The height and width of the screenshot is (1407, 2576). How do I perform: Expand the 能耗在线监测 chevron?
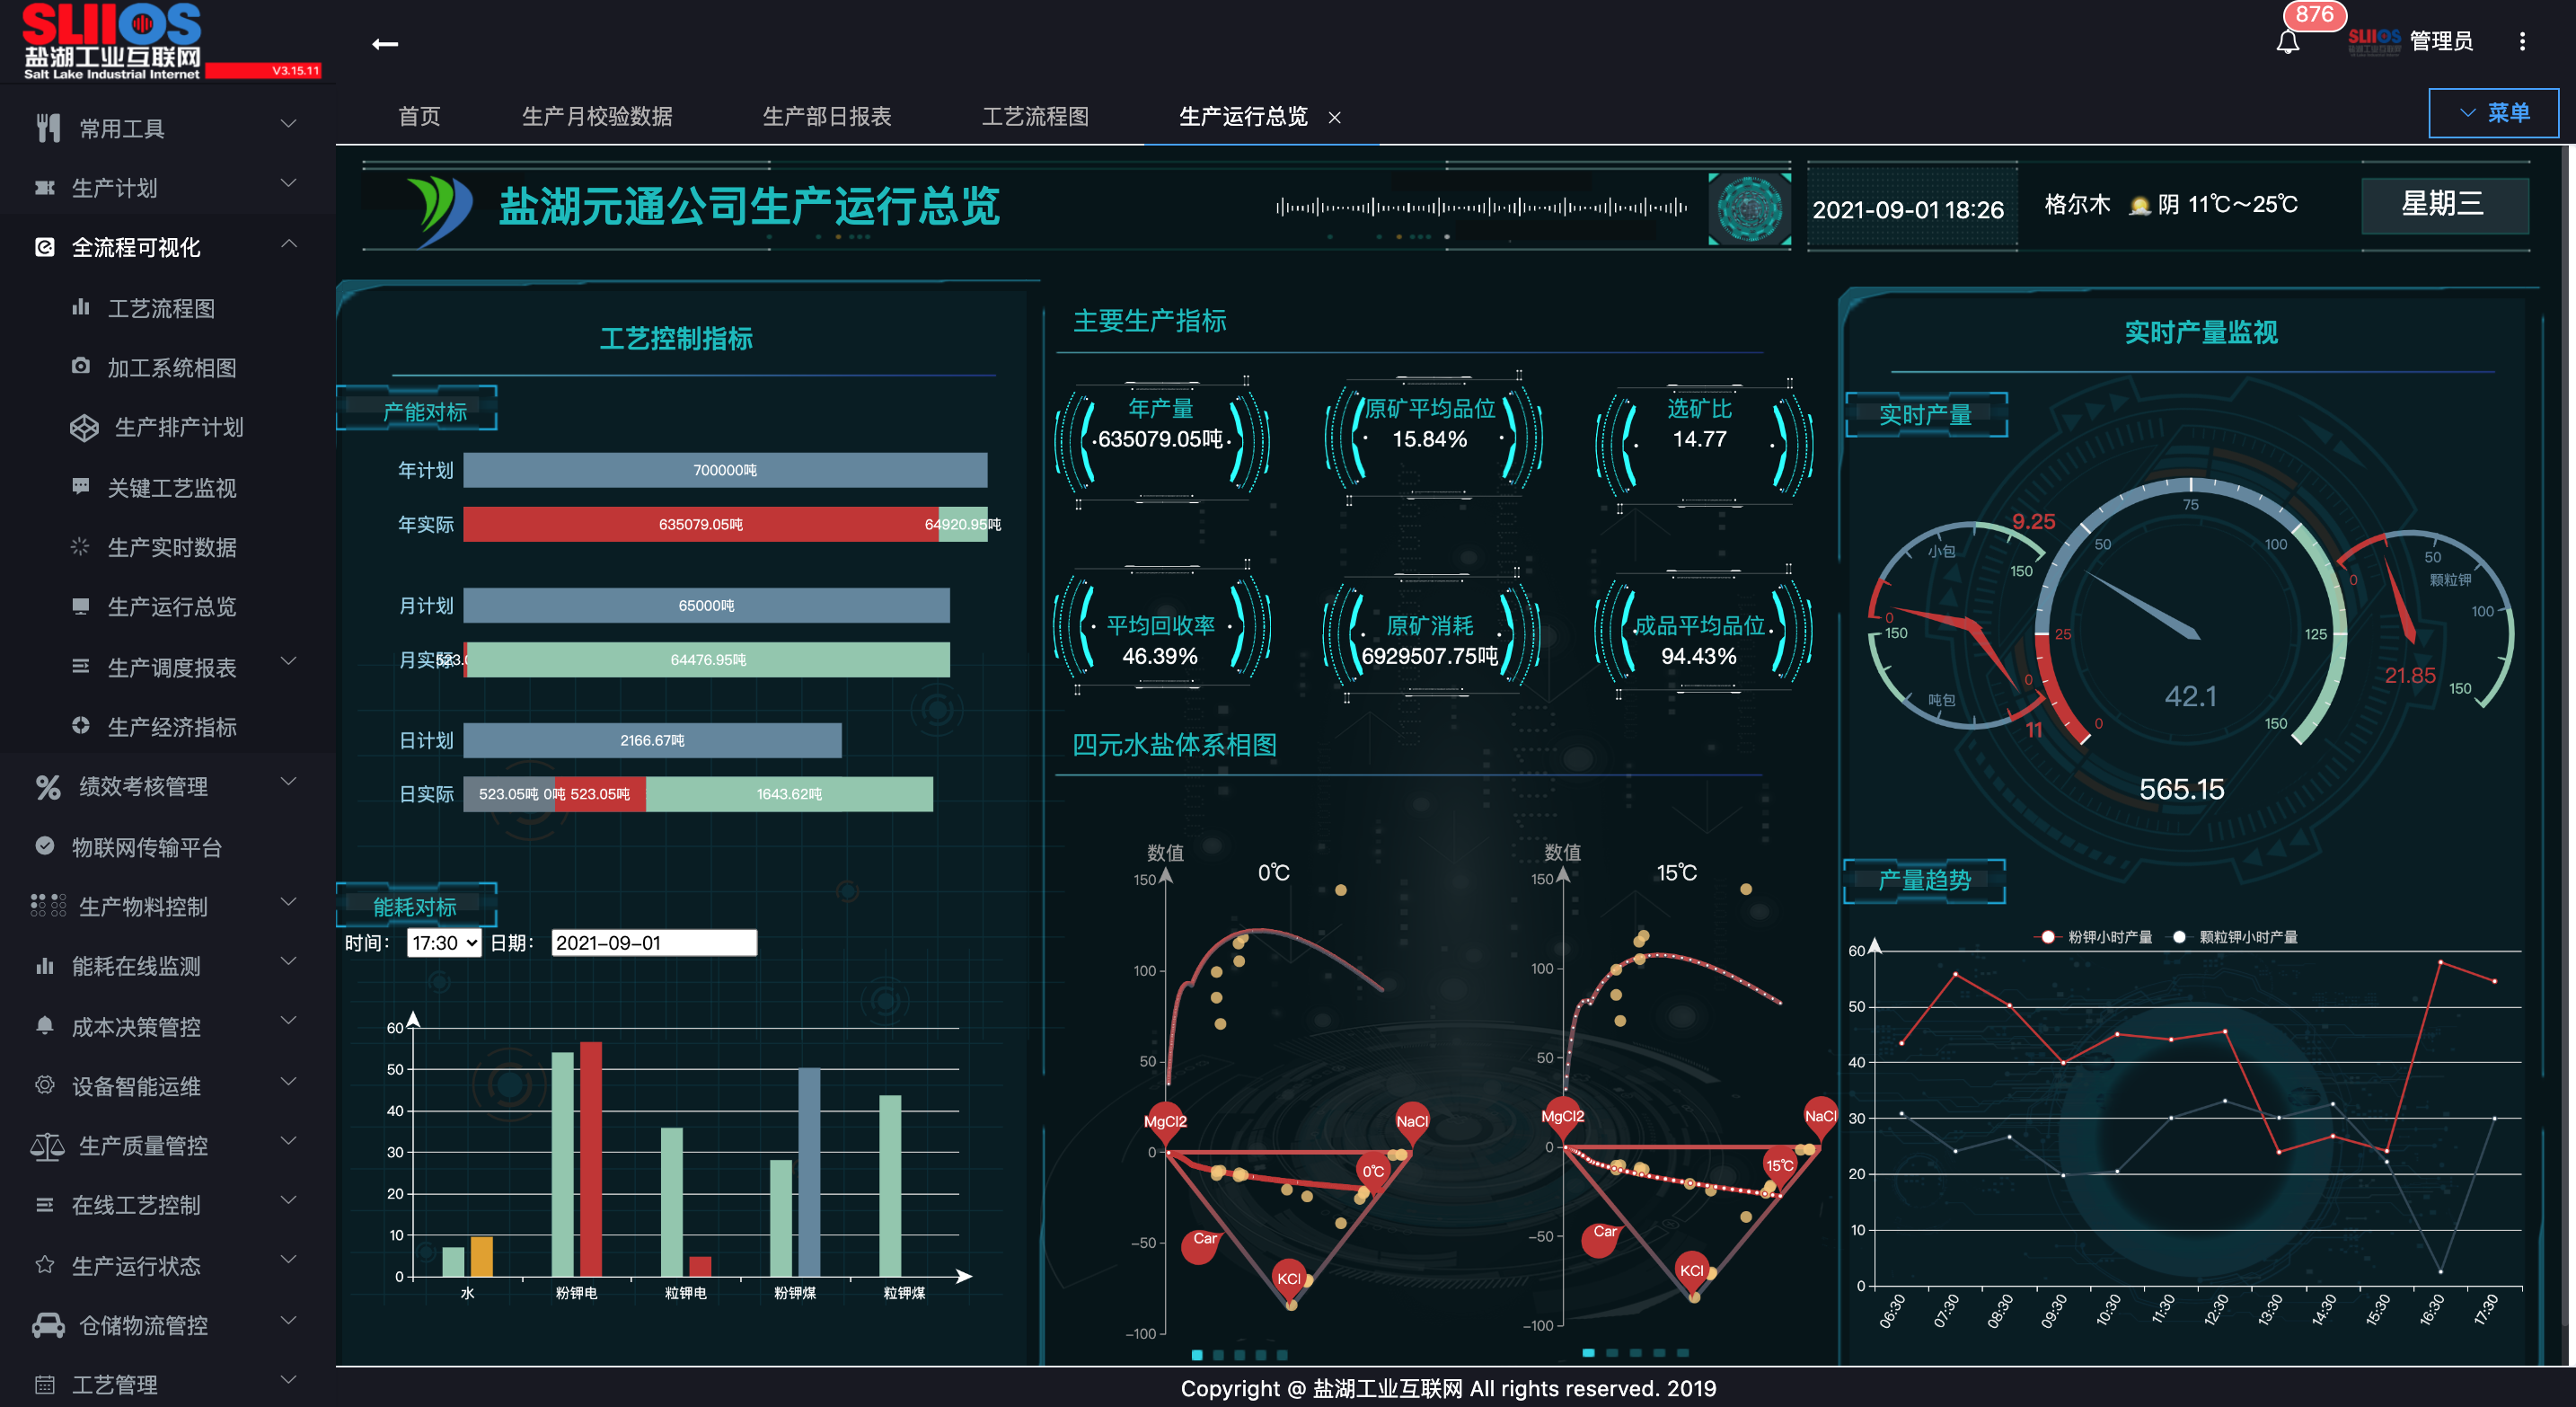click(x=288, y=961)
